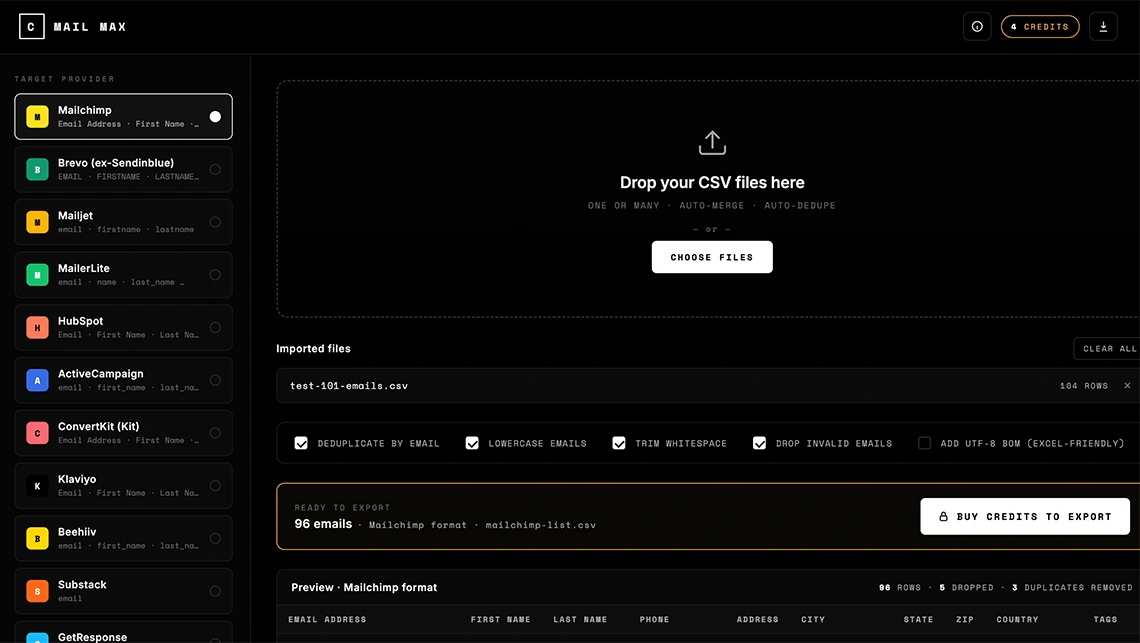This screenshot has width=1140, height=643.
Task: Click the Zip column header
Action: point(965,620)
